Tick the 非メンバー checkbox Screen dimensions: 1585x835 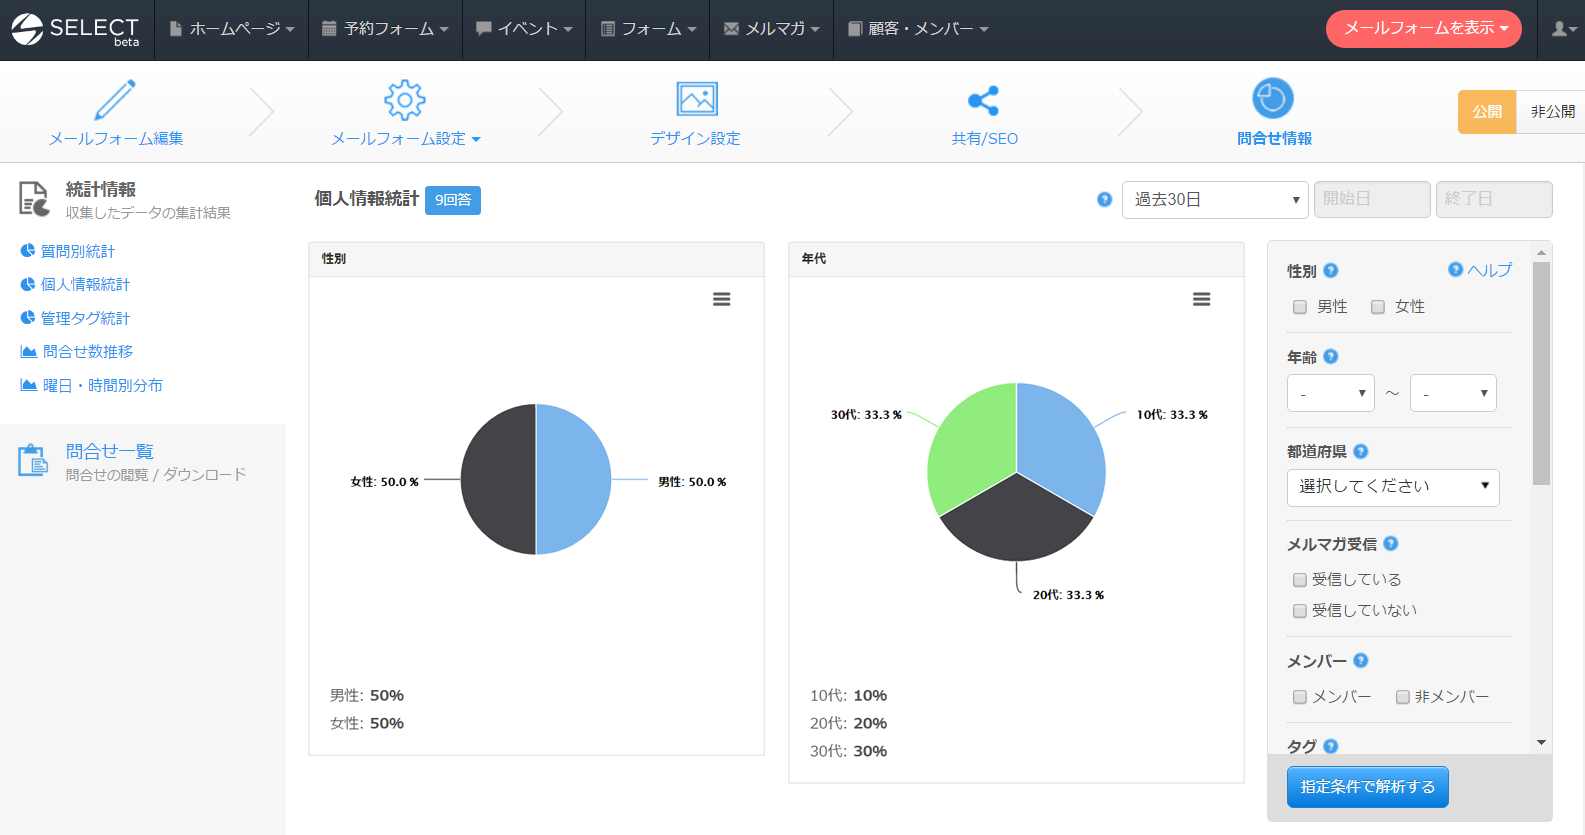point(1403,697)
